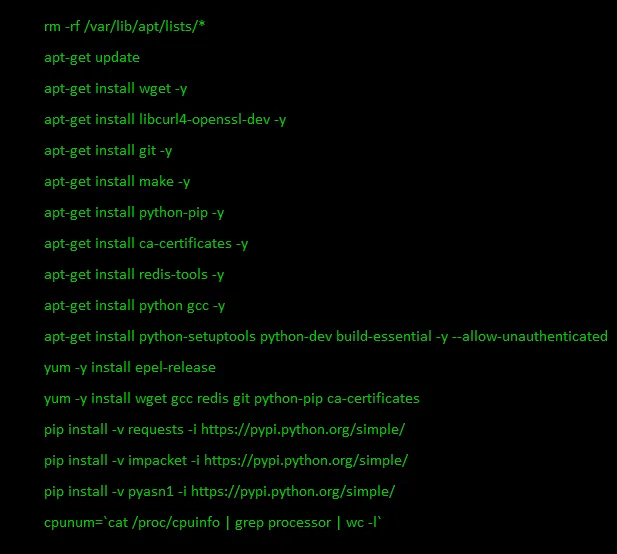The width and height of the screenshot is (617, 554).
Task: Select the 'apt-get install wget -y' line
Action: pyautogui.click(x=115, y=89)
